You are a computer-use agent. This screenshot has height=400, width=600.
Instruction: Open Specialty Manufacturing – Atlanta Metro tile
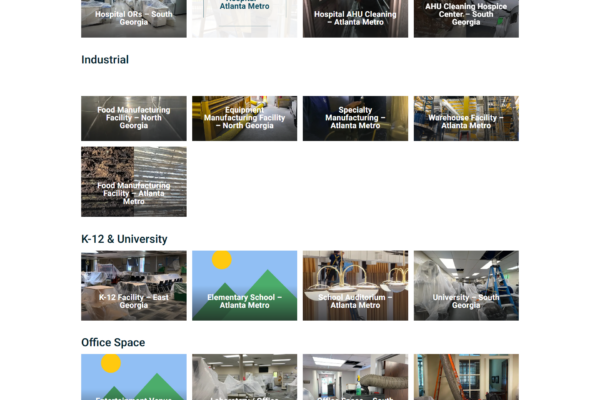(x=355, y=118)
